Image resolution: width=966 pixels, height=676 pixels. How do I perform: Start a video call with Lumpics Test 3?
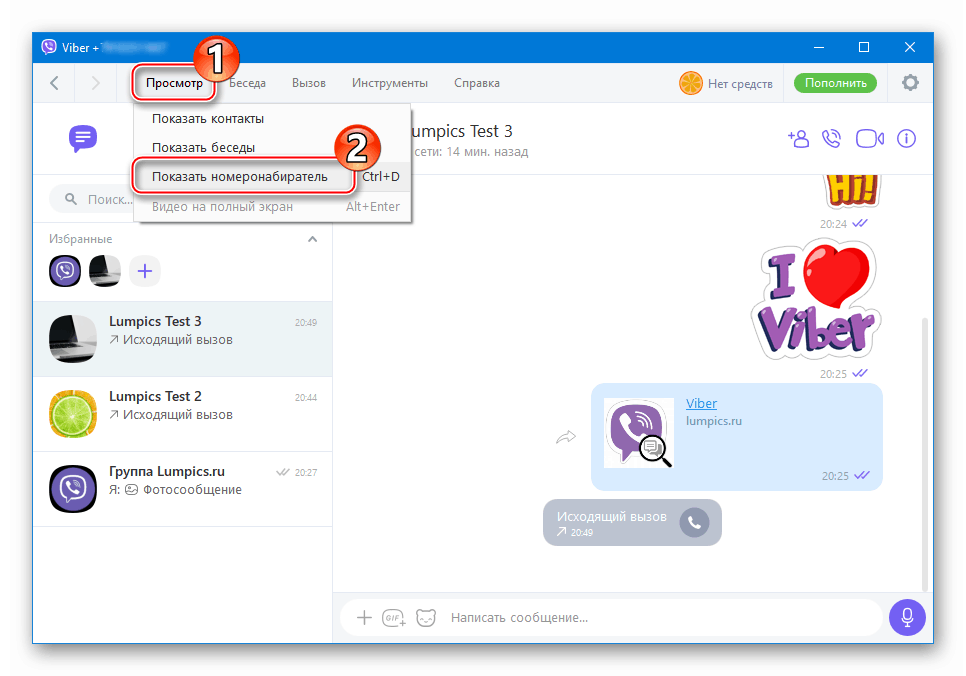[869, 139]
